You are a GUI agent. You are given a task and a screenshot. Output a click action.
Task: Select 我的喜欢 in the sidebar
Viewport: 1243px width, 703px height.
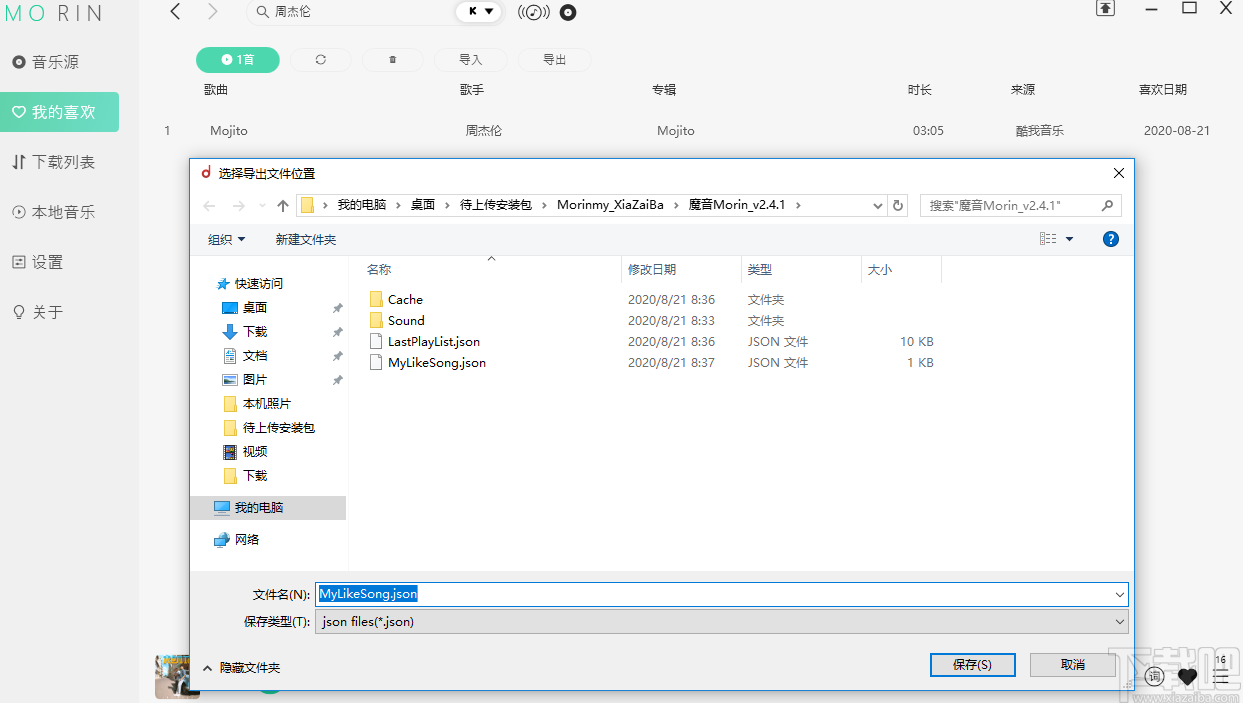[x=59, y=112]
